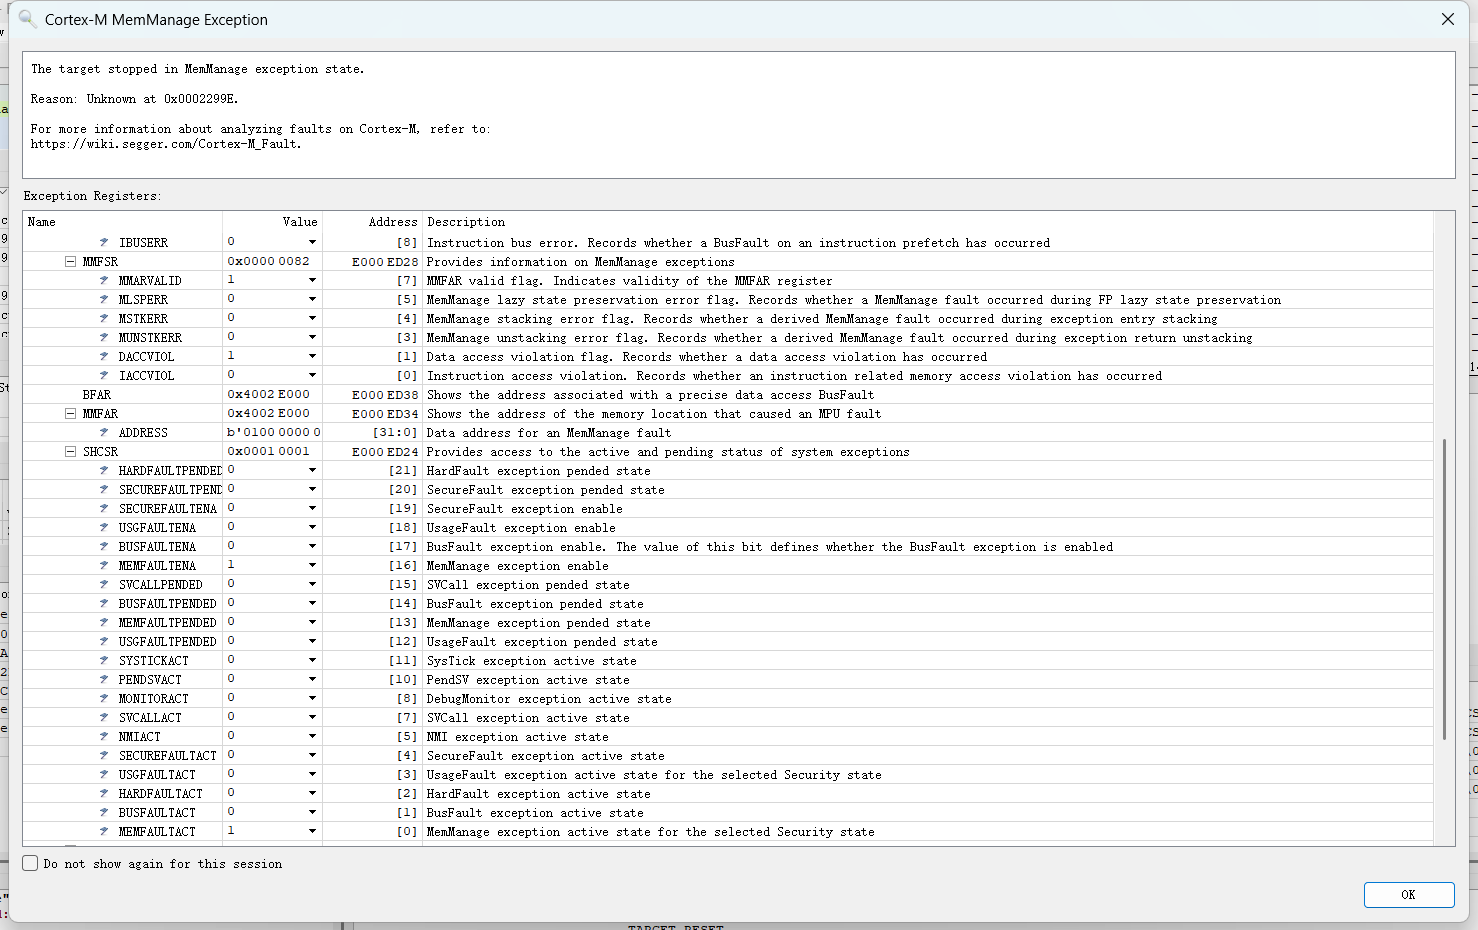Select the BUSFAULTENA lightning icon
The image size is (1478, 930).
104,546
